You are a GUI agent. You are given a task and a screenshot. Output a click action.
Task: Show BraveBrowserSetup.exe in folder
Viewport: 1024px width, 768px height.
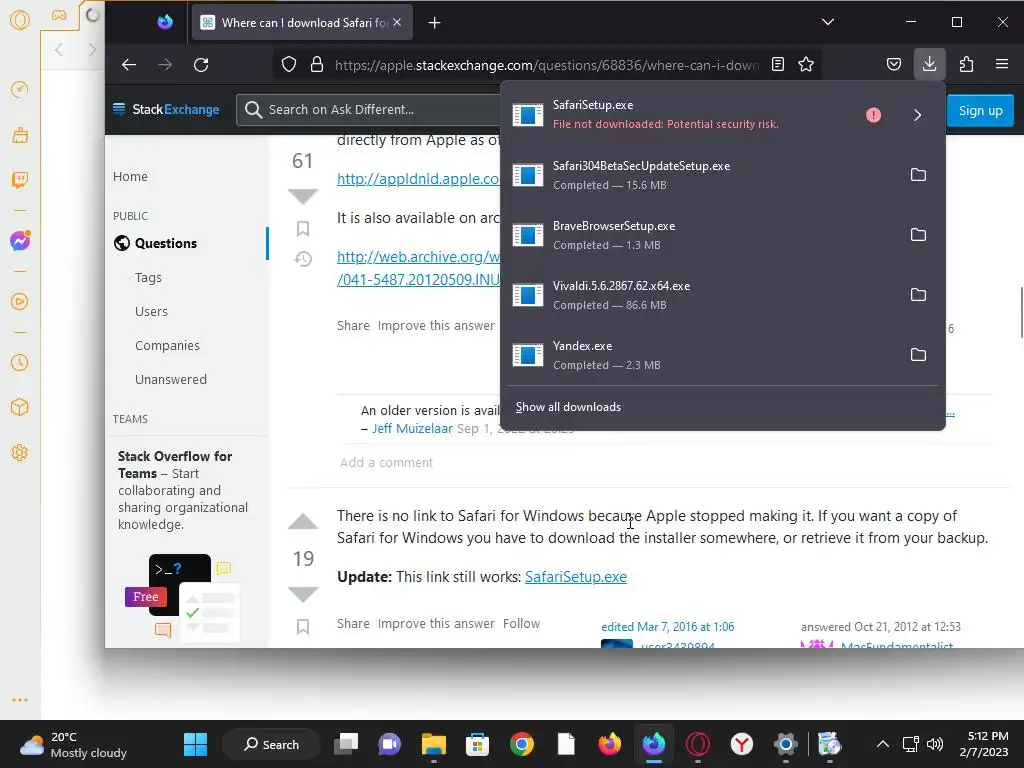(x=918, y=234)
